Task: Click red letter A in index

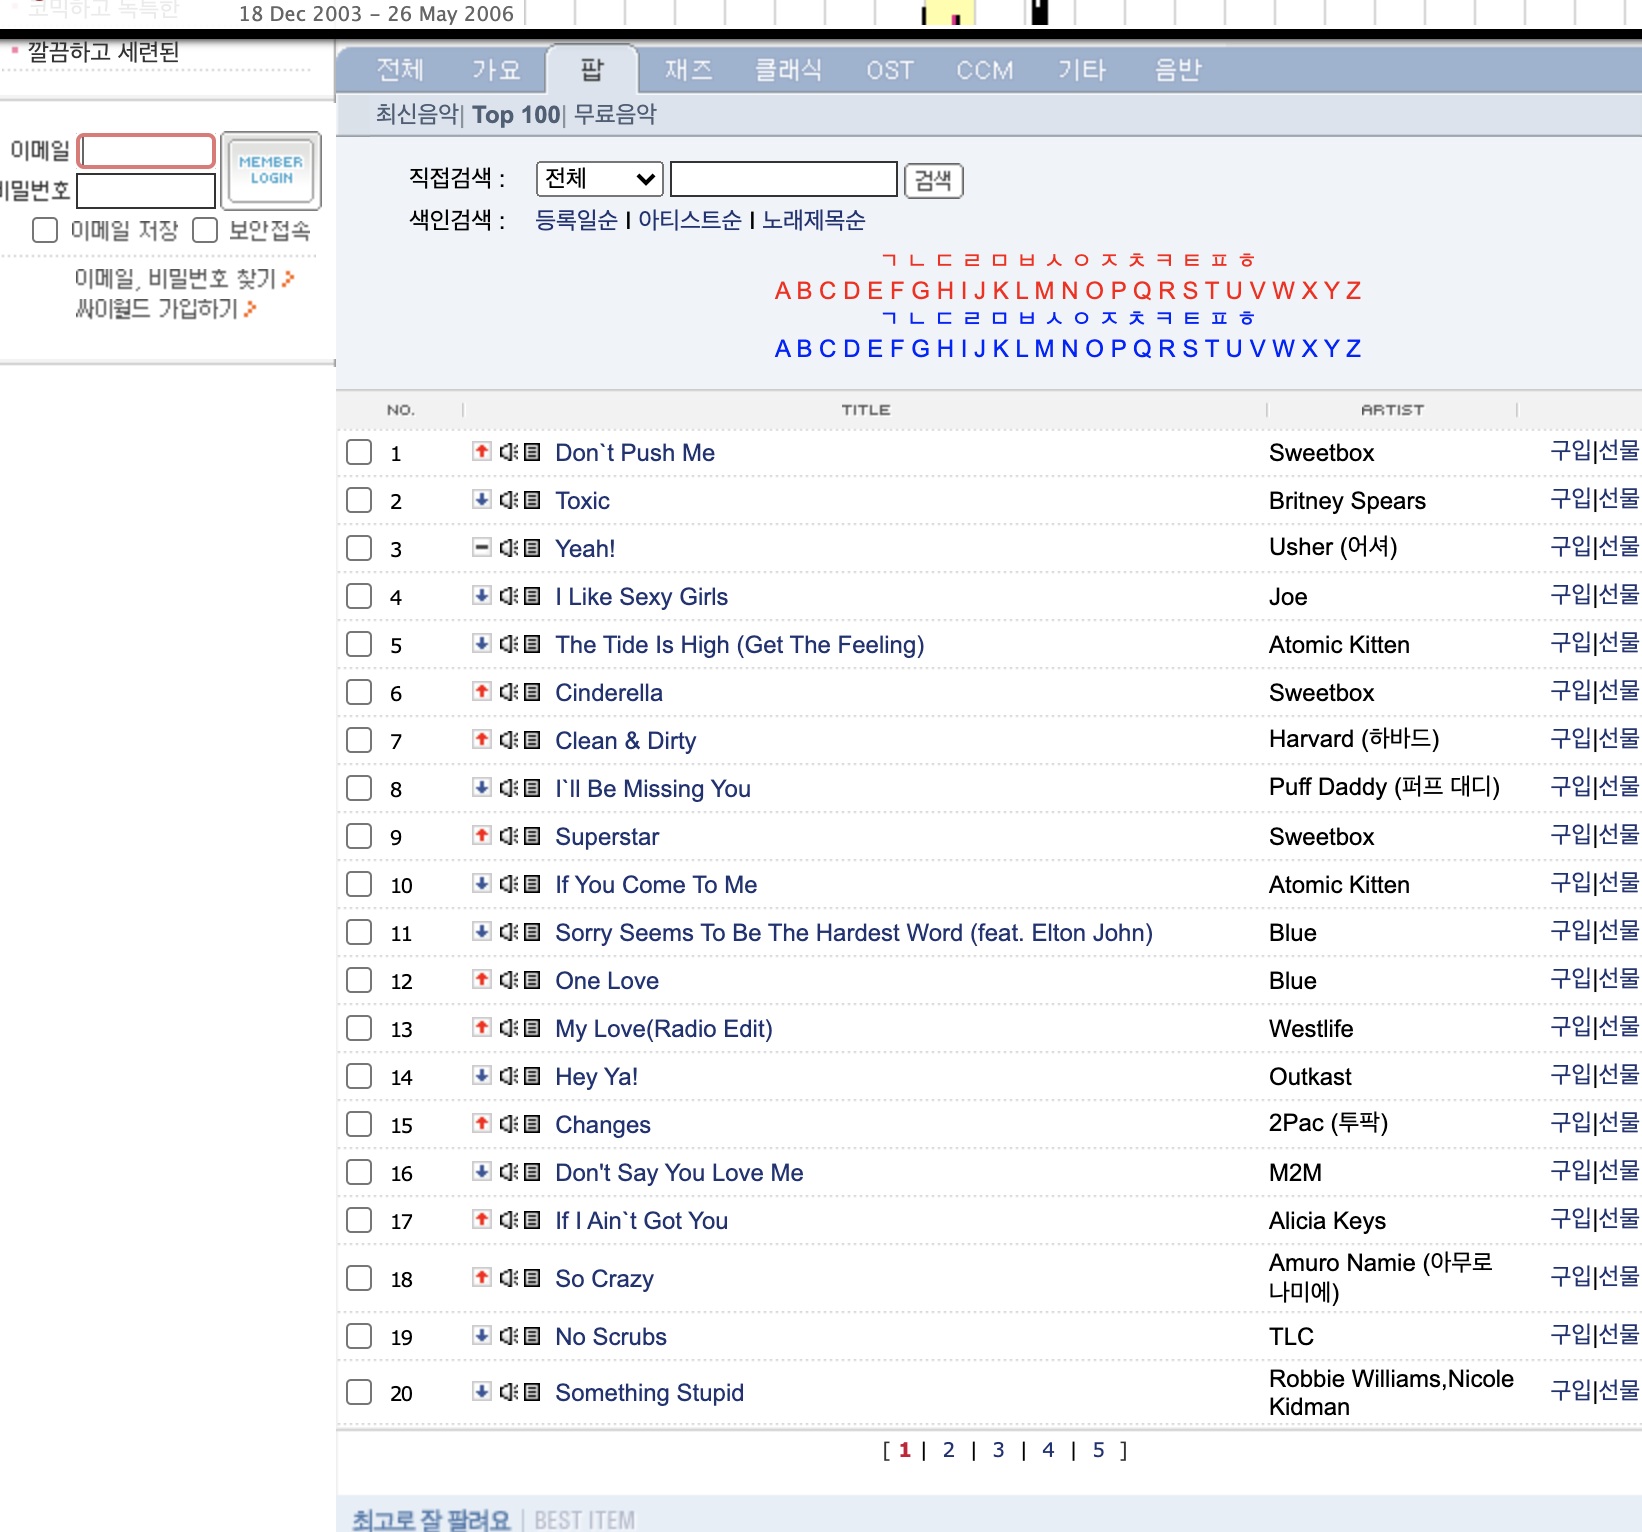Action: click(783, 291)
